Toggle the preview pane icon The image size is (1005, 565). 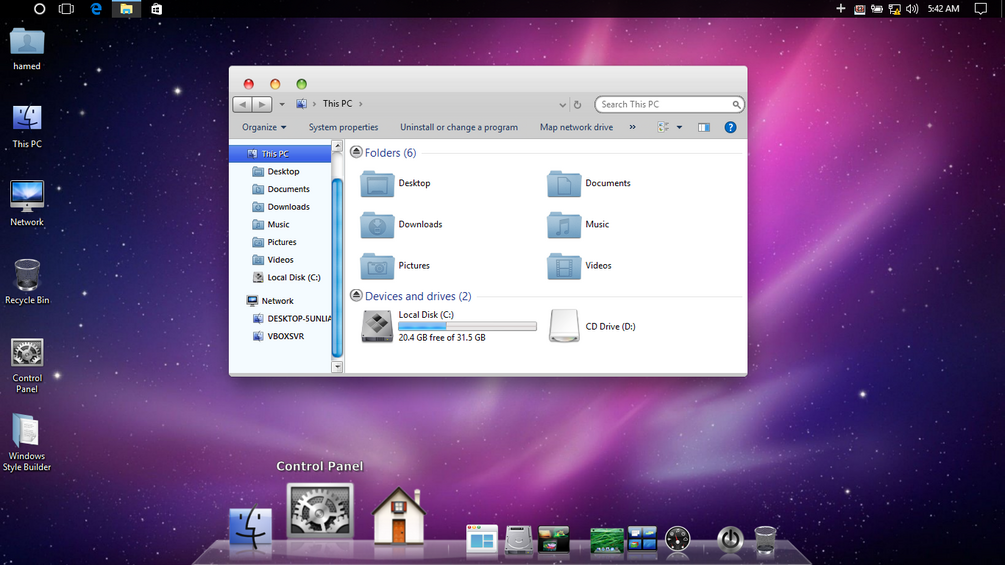[x=704, y=127]
